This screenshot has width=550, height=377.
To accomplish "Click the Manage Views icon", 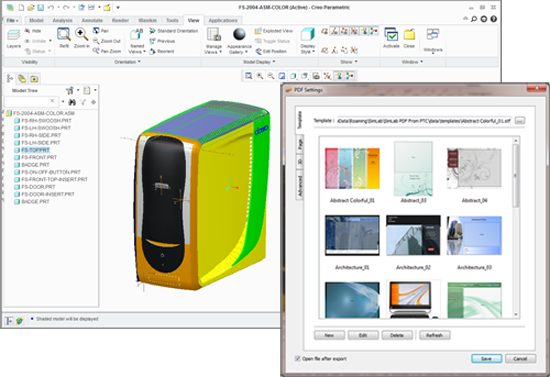I will [x=214, y=35].
